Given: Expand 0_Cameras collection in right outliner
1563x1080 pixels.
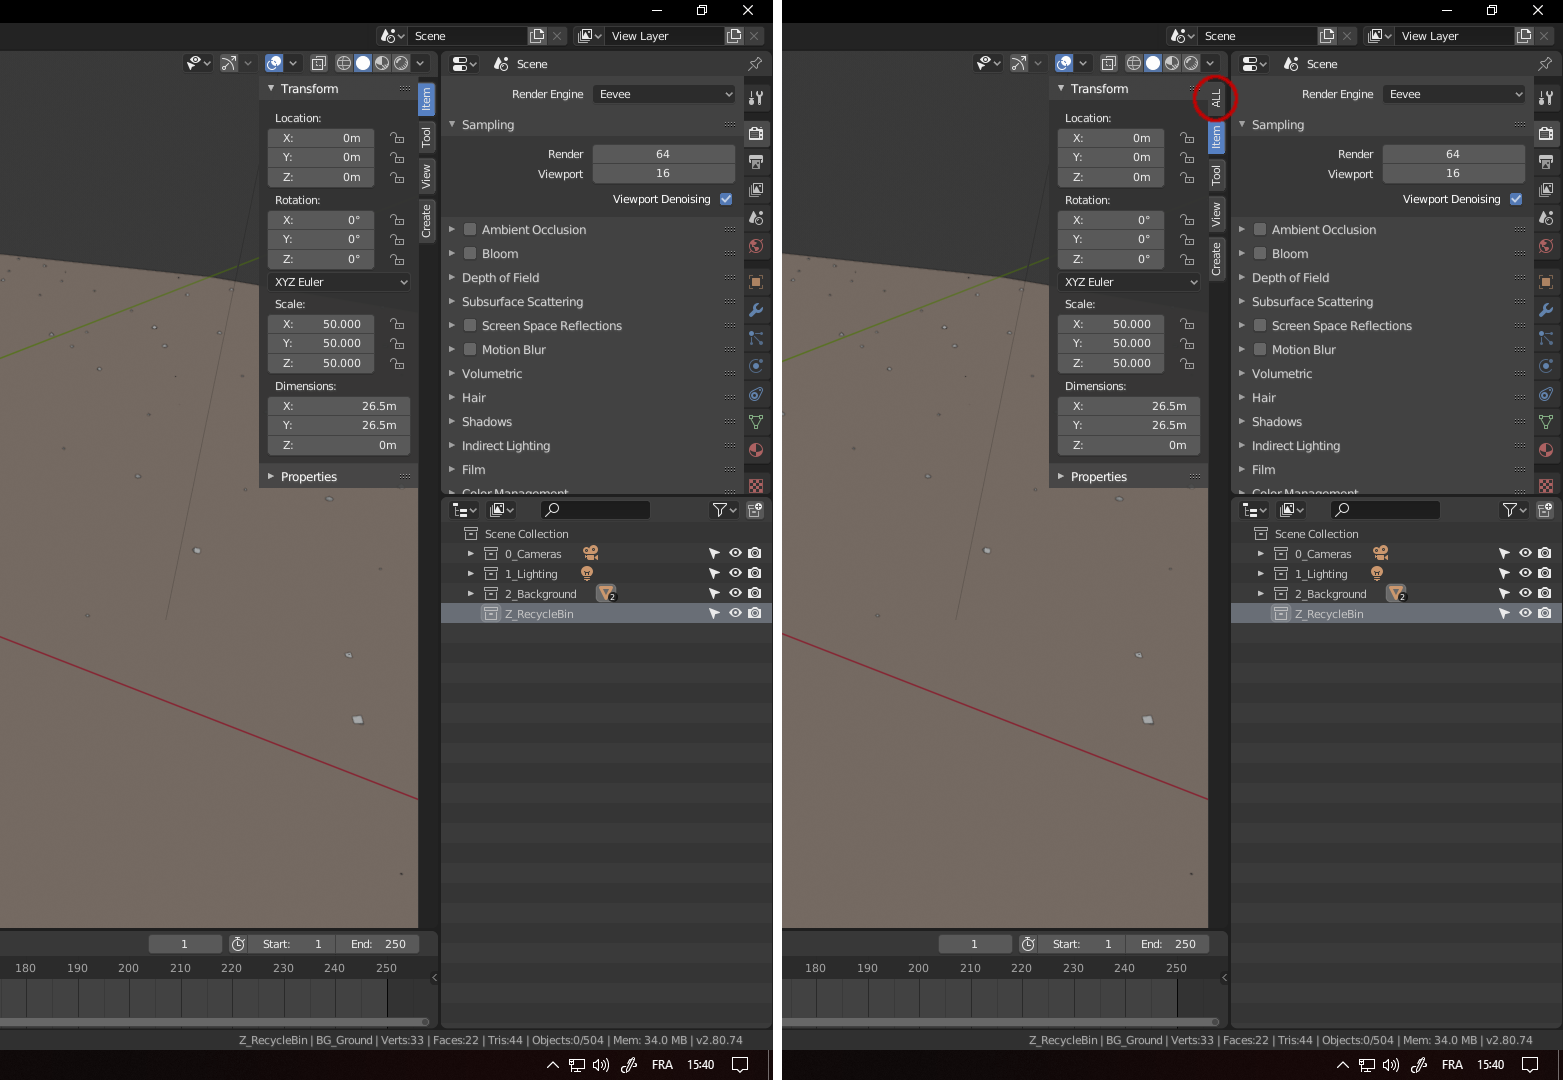Looking at the screenshot, I should click(1261, 553).
